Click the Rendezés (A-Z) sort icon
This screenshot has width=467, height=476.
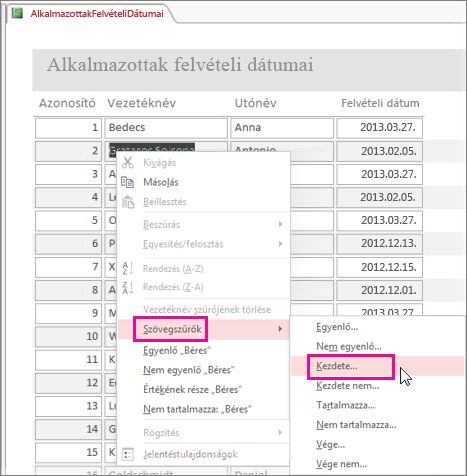pos(128,269)
